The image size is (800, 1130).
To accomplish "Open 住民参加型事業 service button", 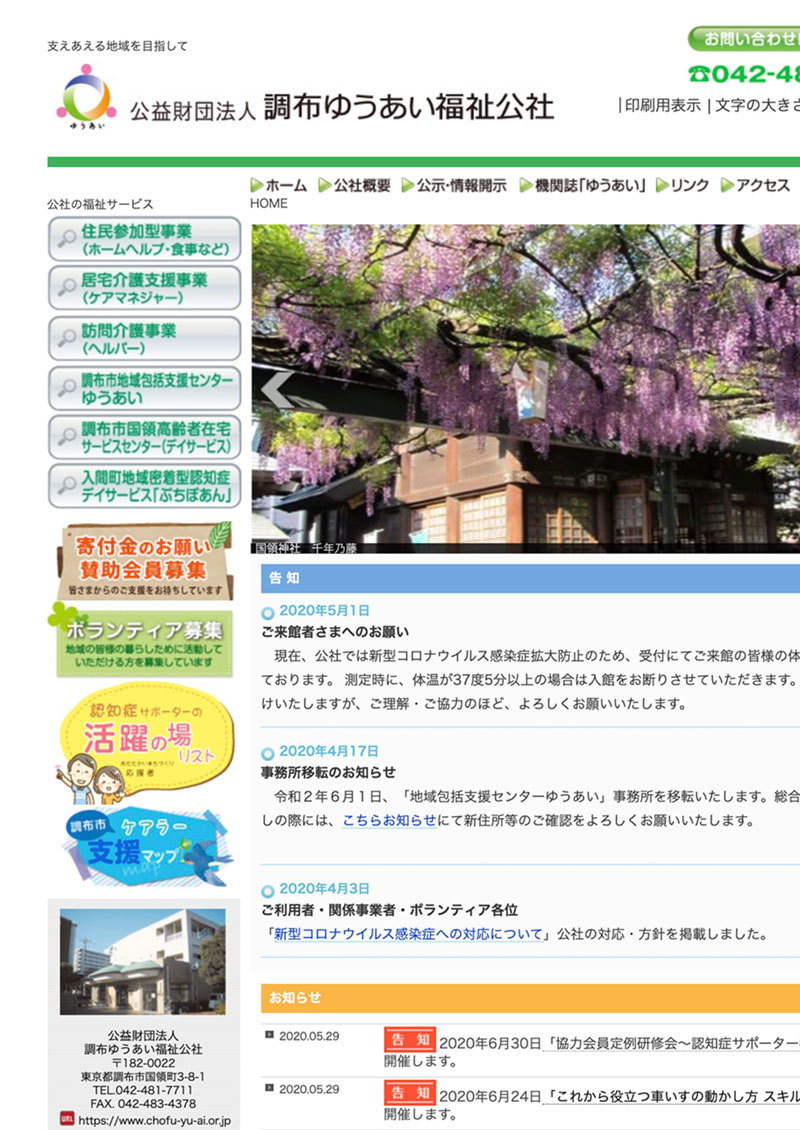I will [x=144, y=239].
